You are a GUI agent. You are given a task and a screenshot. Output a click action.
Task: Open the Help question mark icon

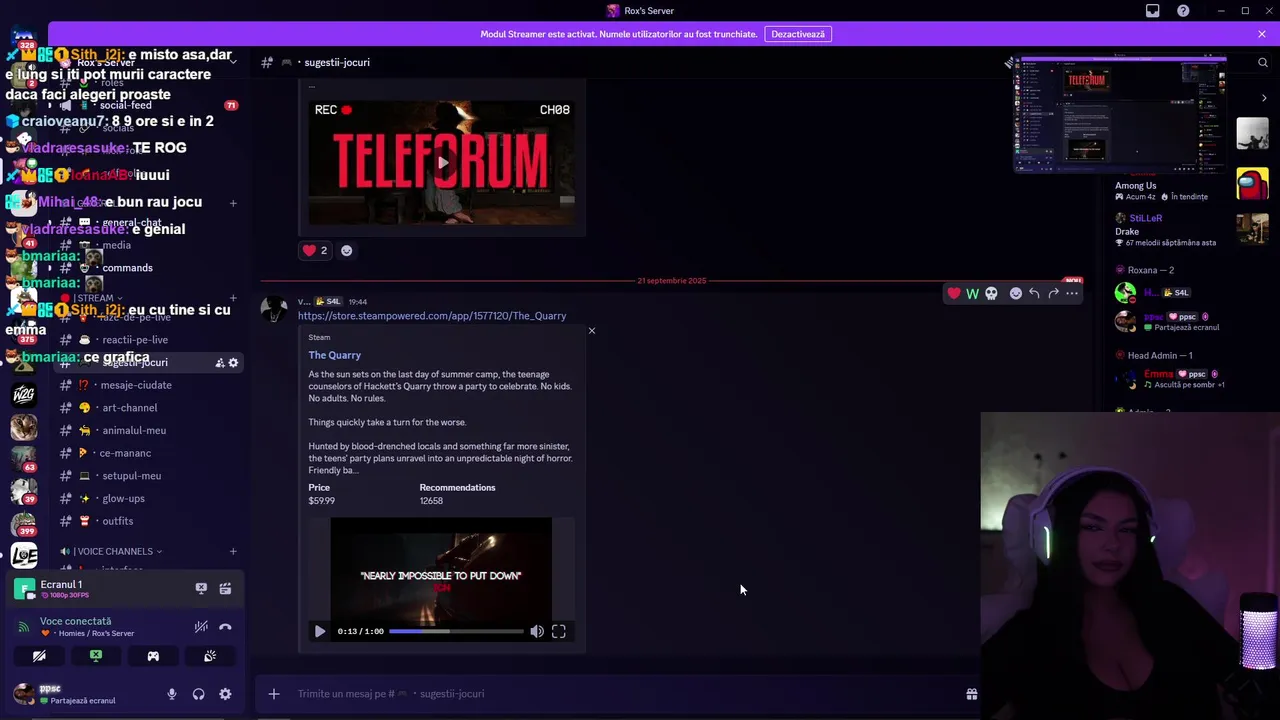click(x=1183, y=11)
